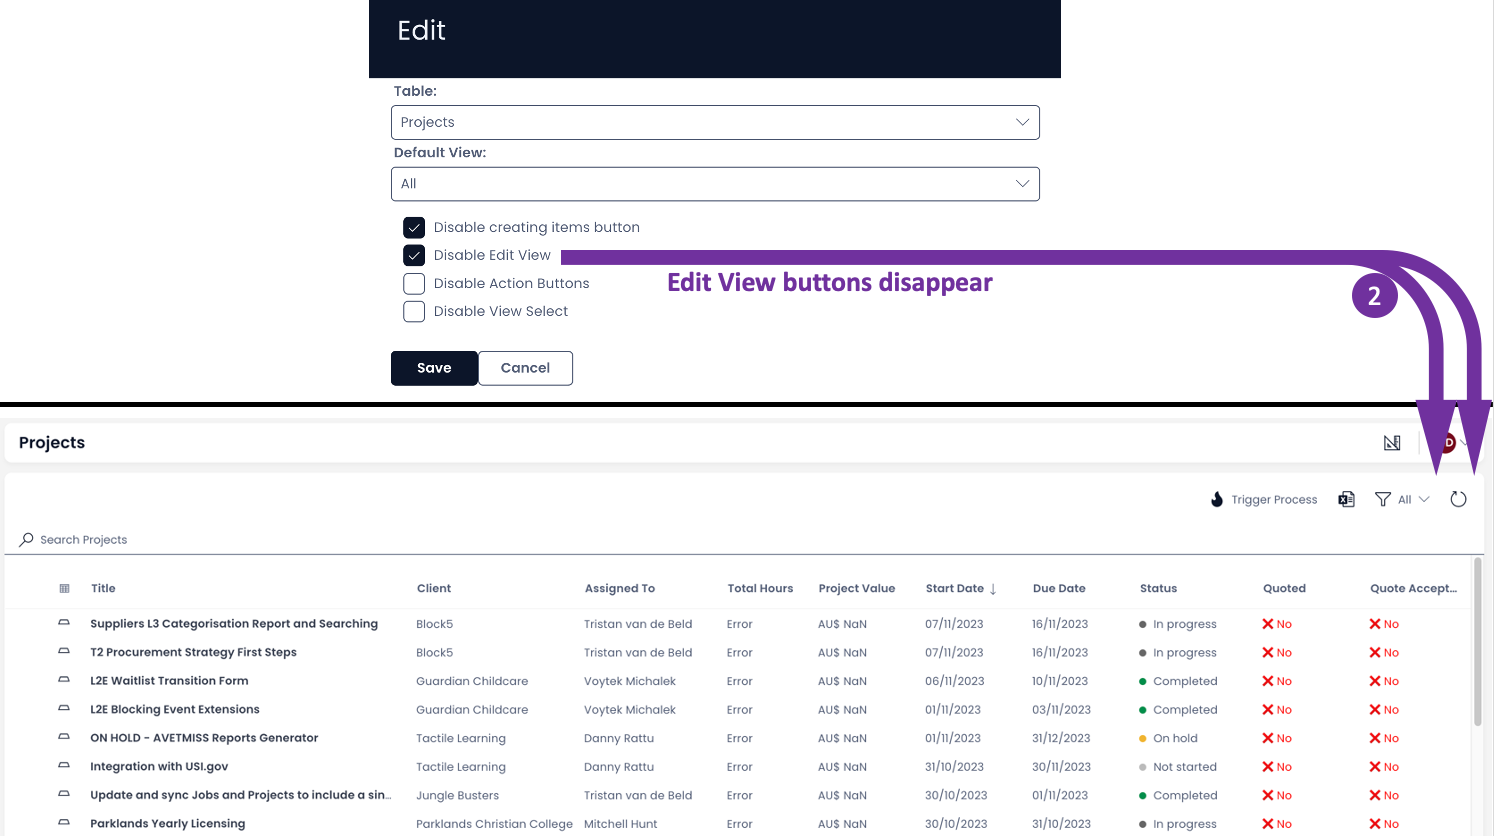Click the row icon for T2 Procurement Strategy

coord(64,652)
